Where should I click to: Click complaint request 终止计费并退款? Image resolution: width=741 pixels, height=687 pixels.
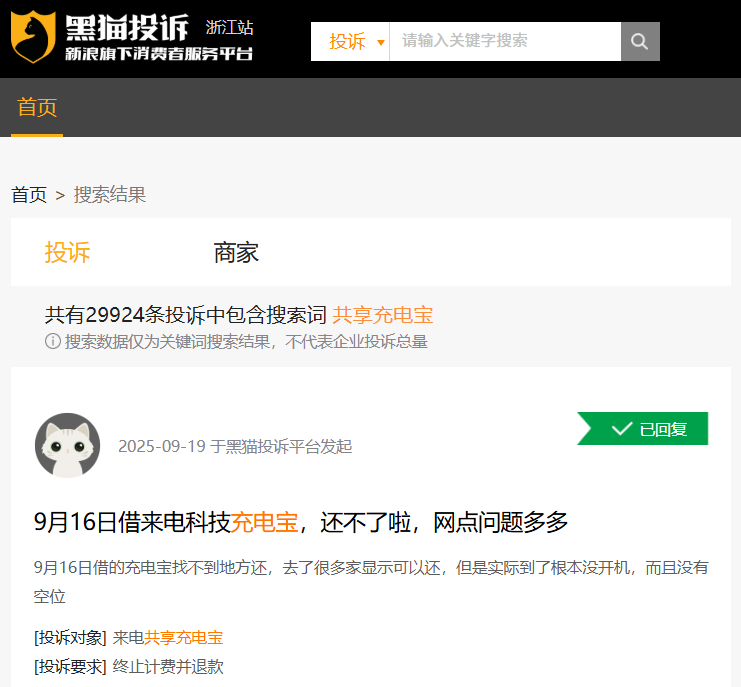point(168,666)
